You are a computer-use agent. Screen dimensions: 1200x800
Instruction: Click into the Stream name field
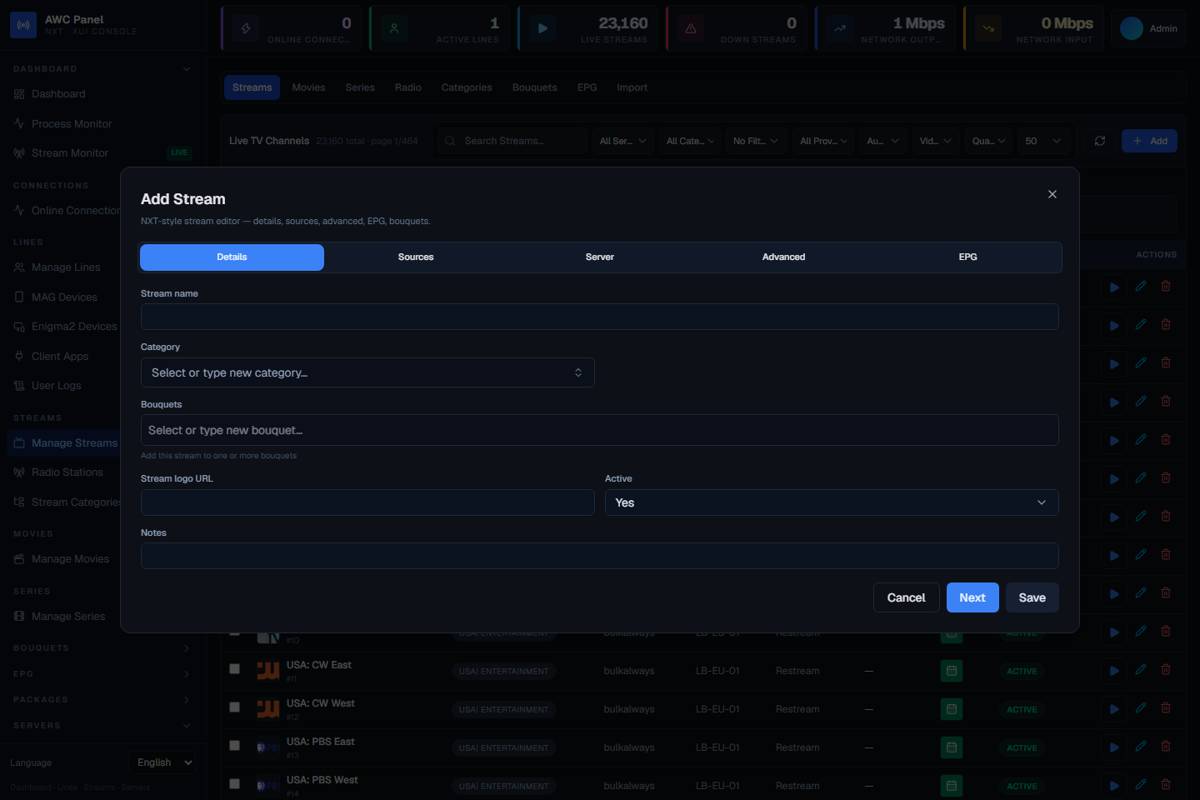(600, 317)
